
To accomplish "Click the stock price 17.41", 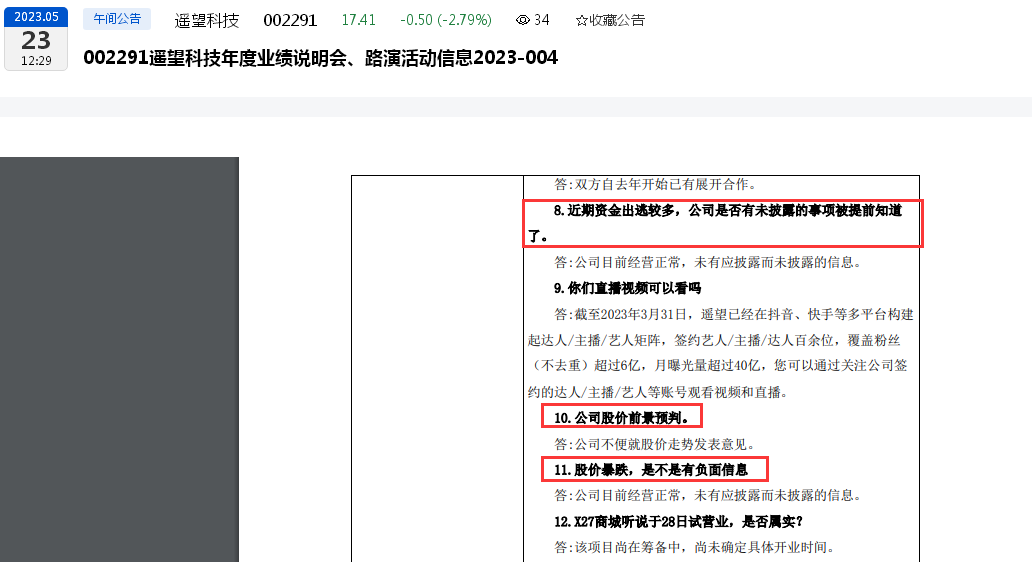I will pyautogui.click(x=359, y=20).
